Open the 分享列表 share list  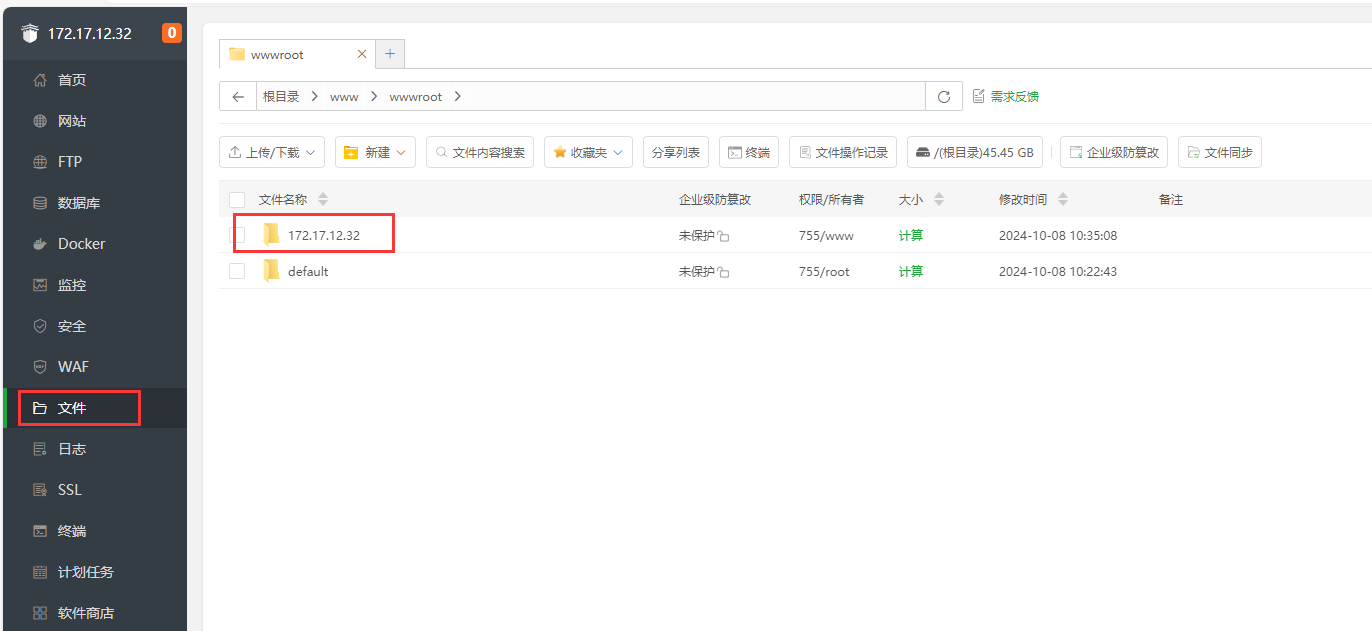(676, 152)
